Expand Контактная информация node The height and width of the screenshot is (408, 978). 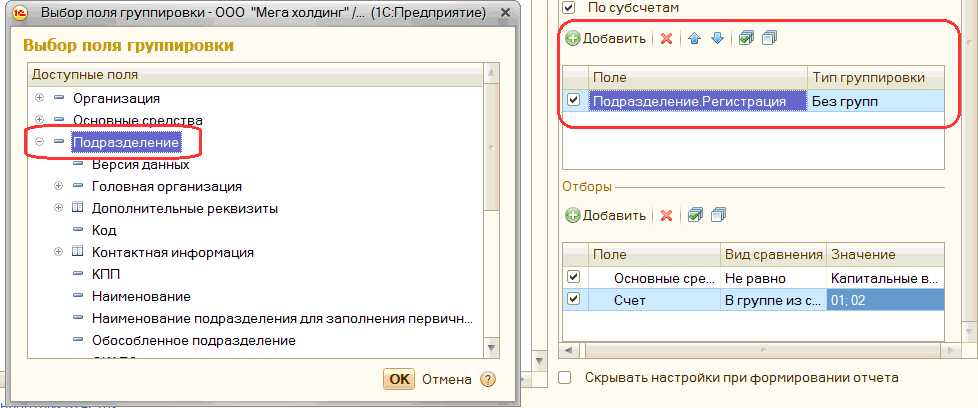59,252
